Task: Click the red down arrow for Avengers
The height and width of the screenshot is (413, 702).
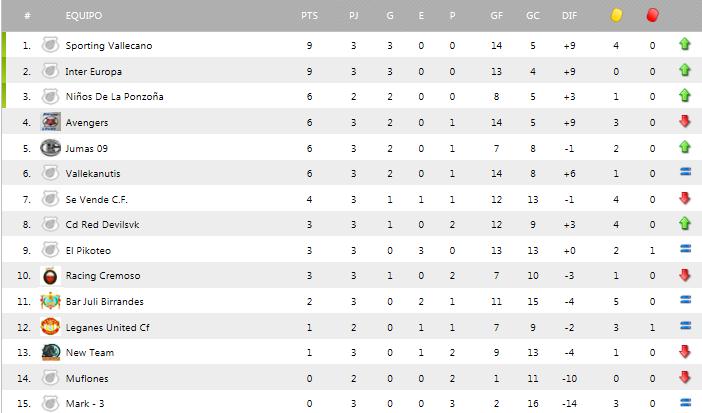Action: click(x=685, y=122)
